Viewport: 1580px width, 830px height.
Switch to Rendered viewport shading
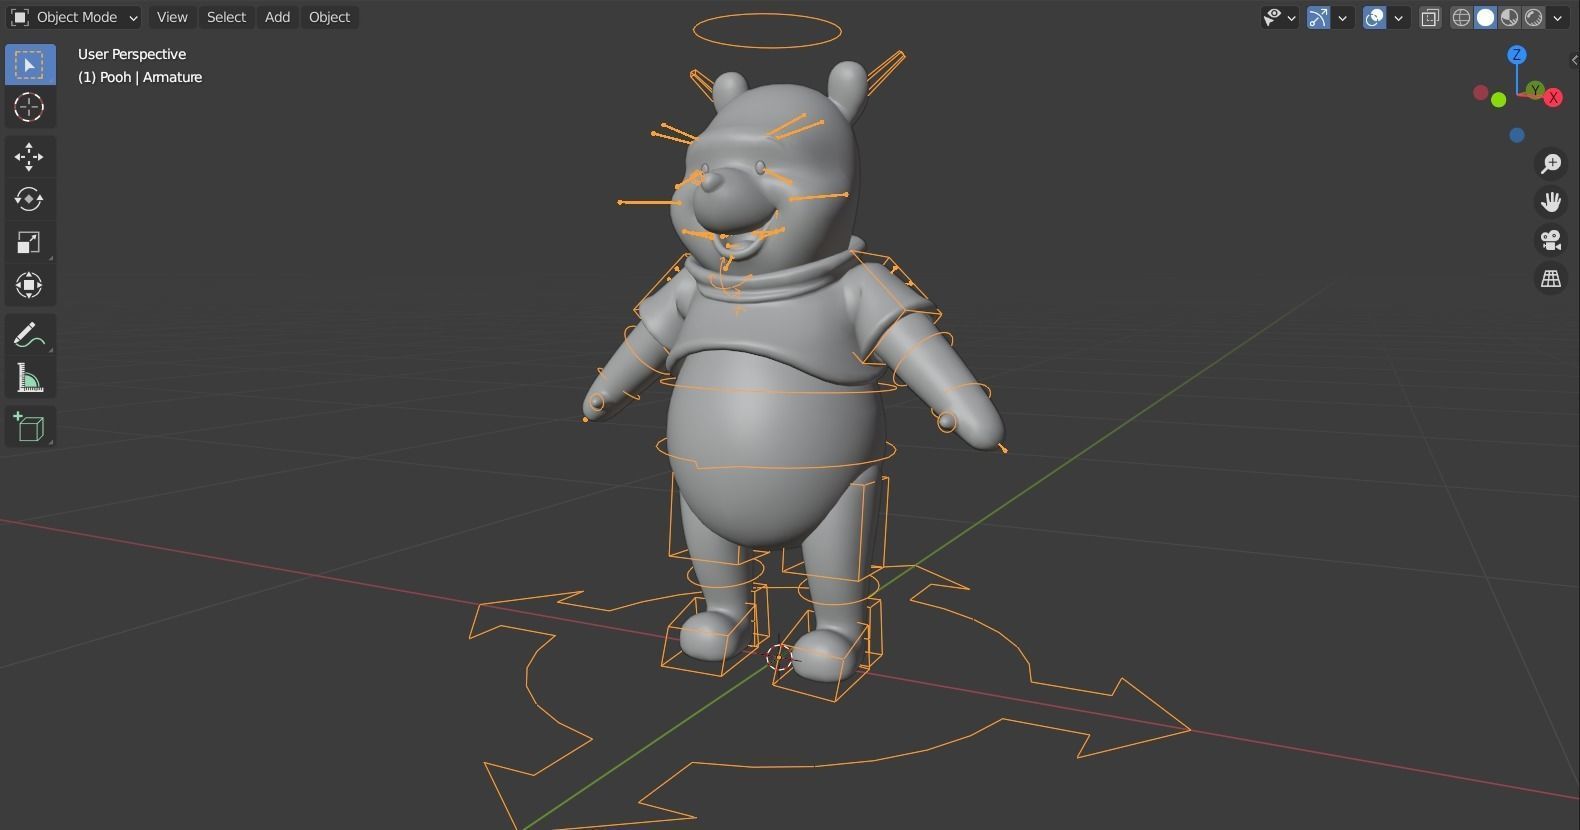click(1533, 17)
